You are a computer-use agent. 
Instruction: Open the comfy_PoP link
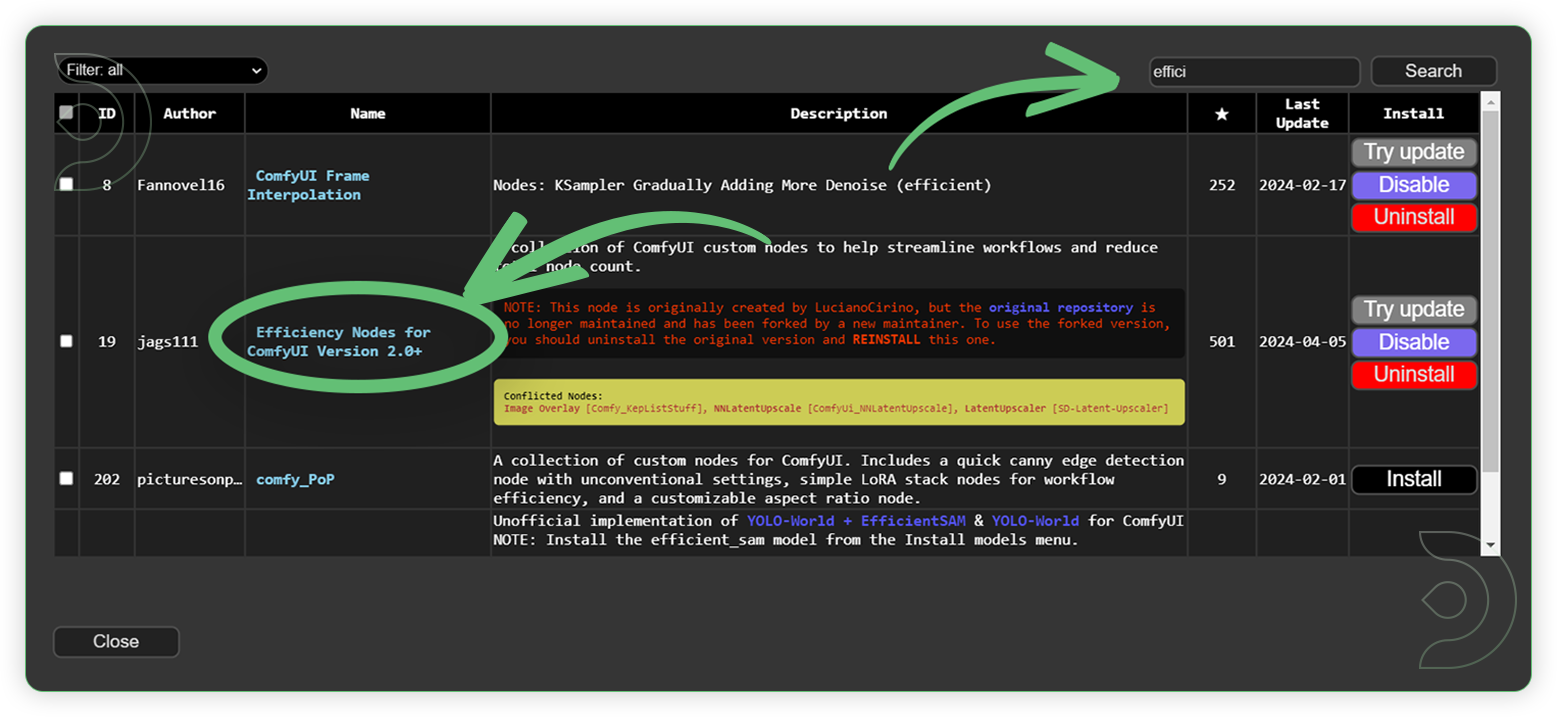[x=295, y=478]
